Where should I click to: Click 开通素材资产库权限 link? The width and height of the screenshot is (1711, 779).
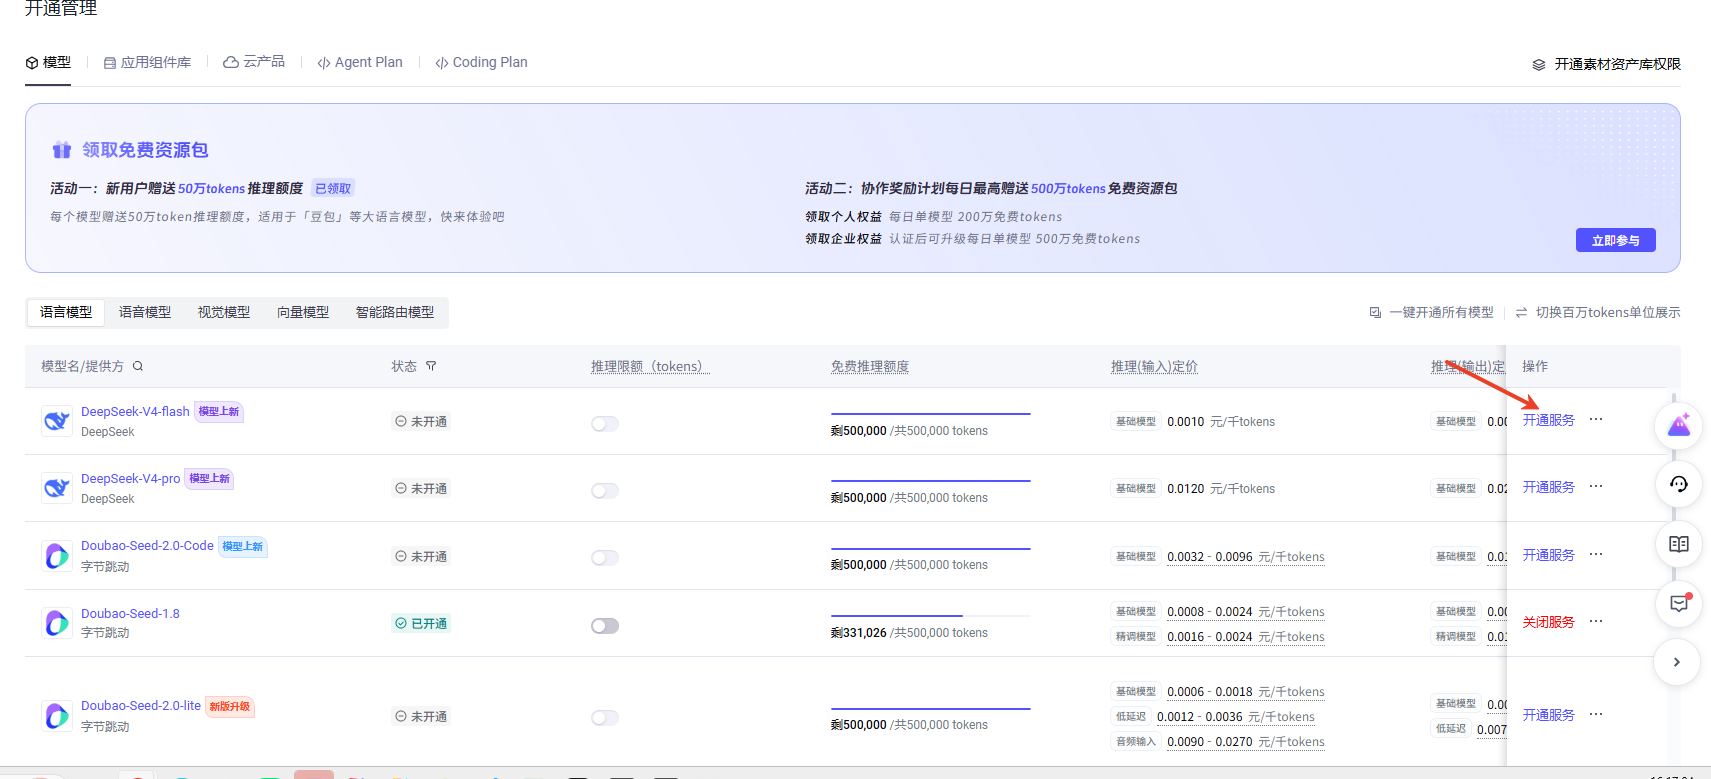(1606, 64)
